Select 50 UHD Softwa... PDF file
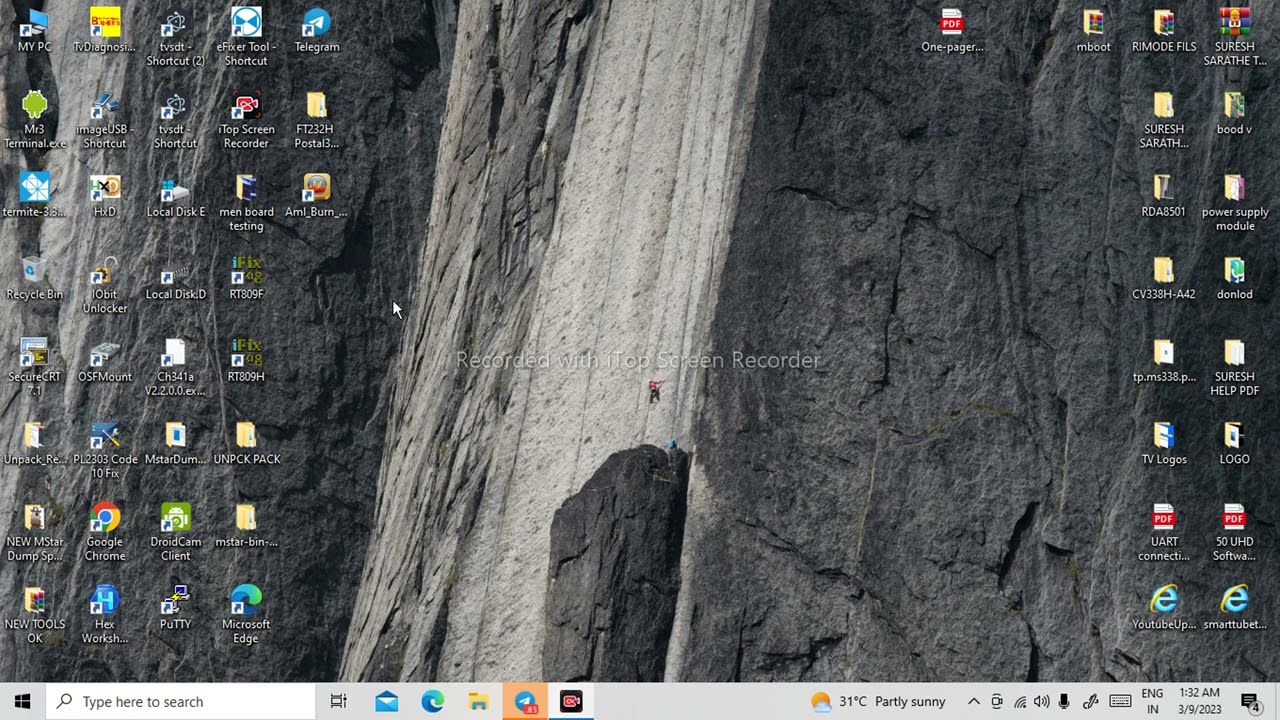 (x=1235, y=533)
